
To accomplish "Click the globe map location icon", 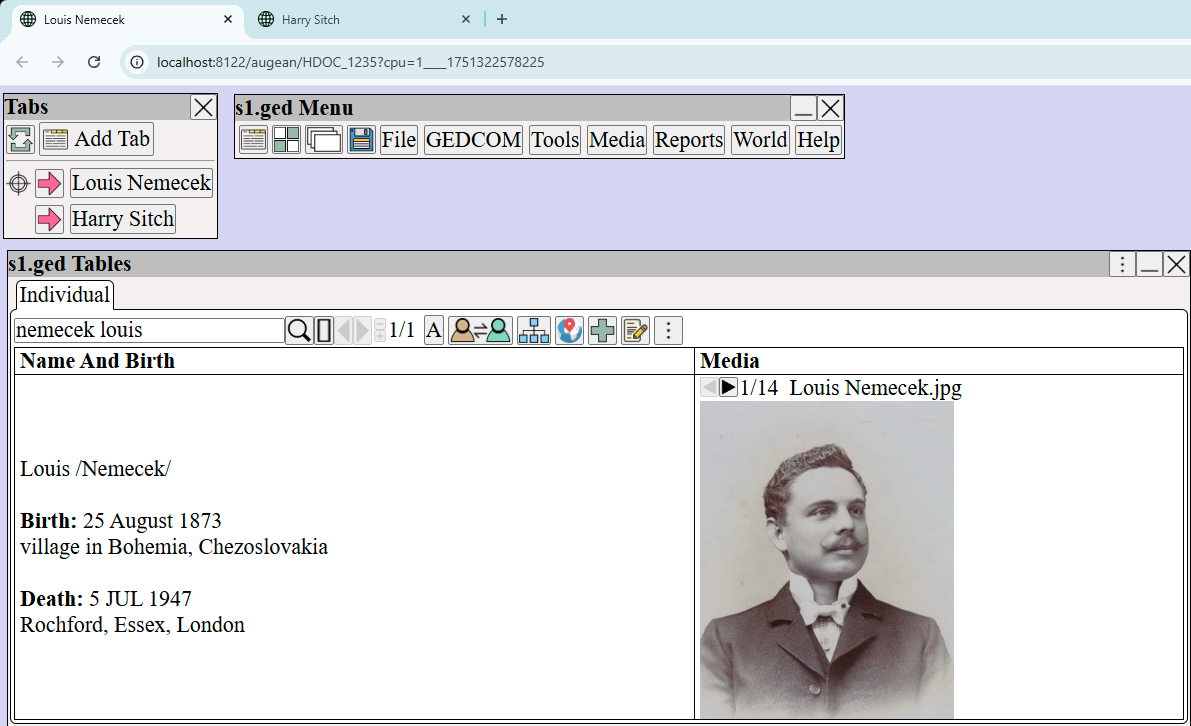I will tap(569, 331).
